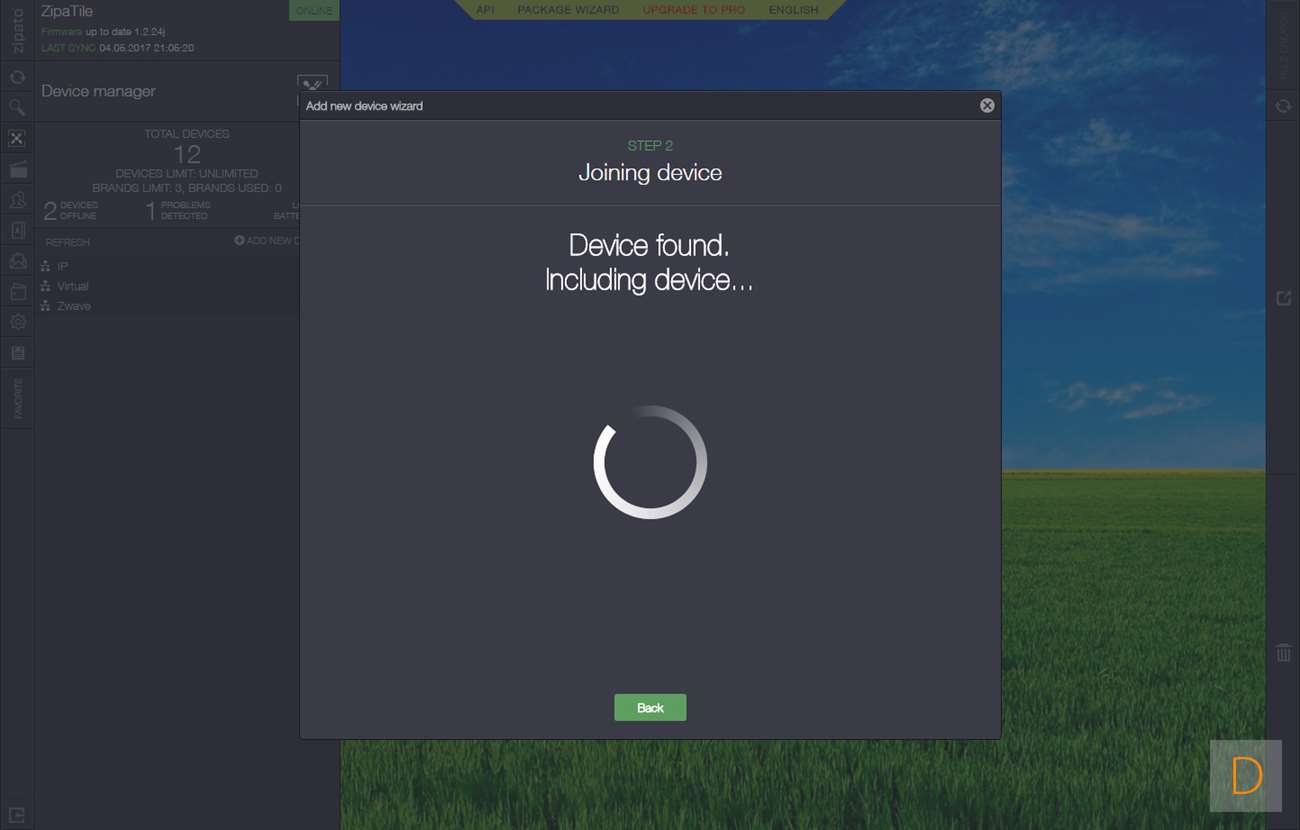Viewport: 1300px width, 830px height.
Task: Open the English language menu
Action: [793, 10]
